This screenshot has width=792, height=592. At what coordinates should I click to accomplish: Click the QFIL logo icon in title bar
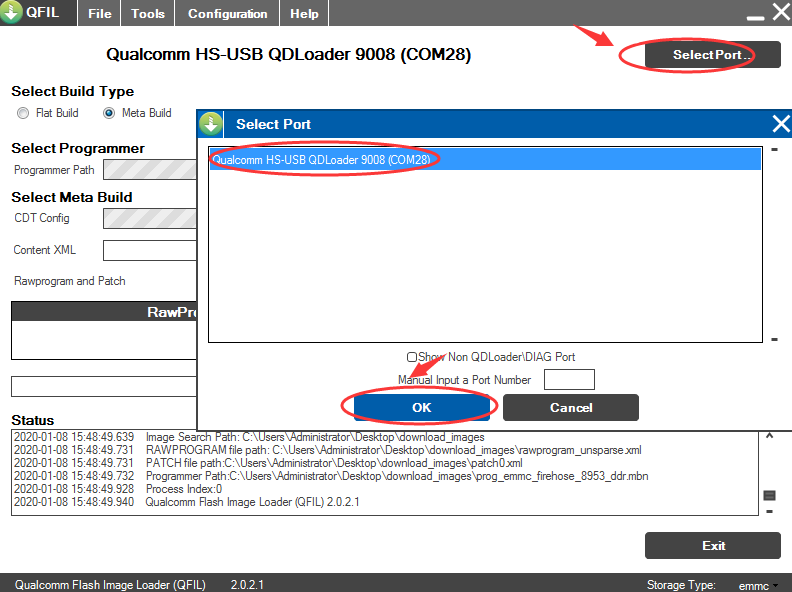click(x=11, y=12)
